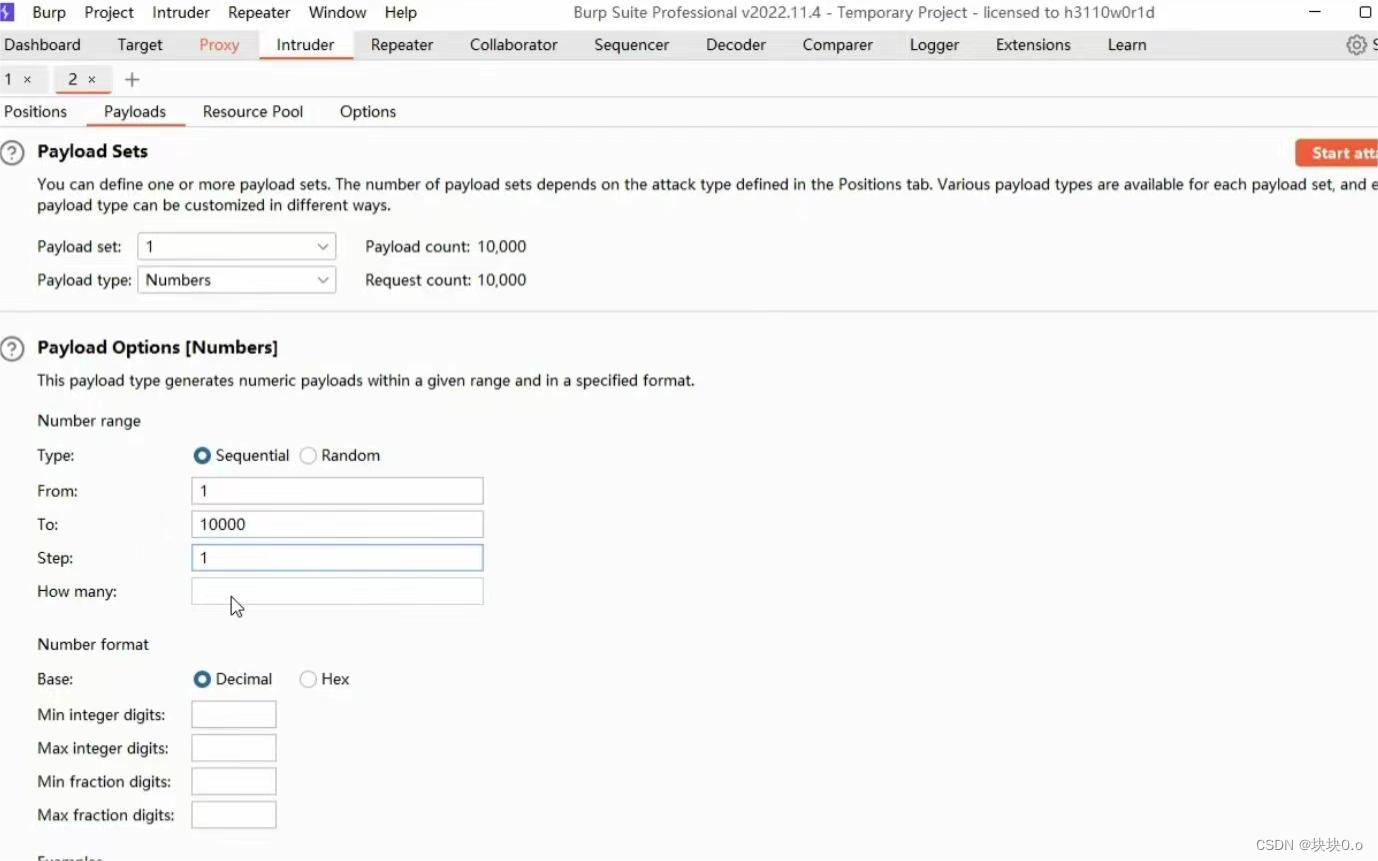Open the Payload set dropdown
Screen dimensions: 1378x861
pos(236,246)
